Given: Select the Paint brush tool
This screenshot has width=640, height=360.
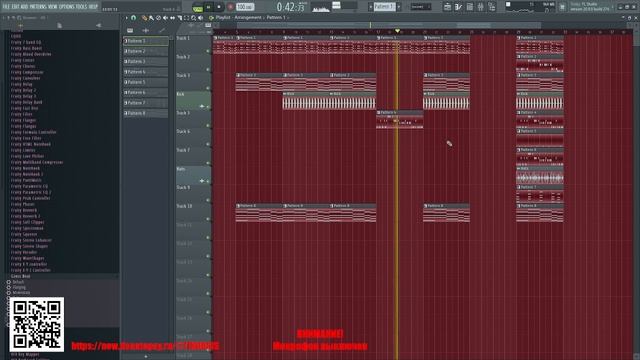Looking at the screenshot, I should coord(151,18).
